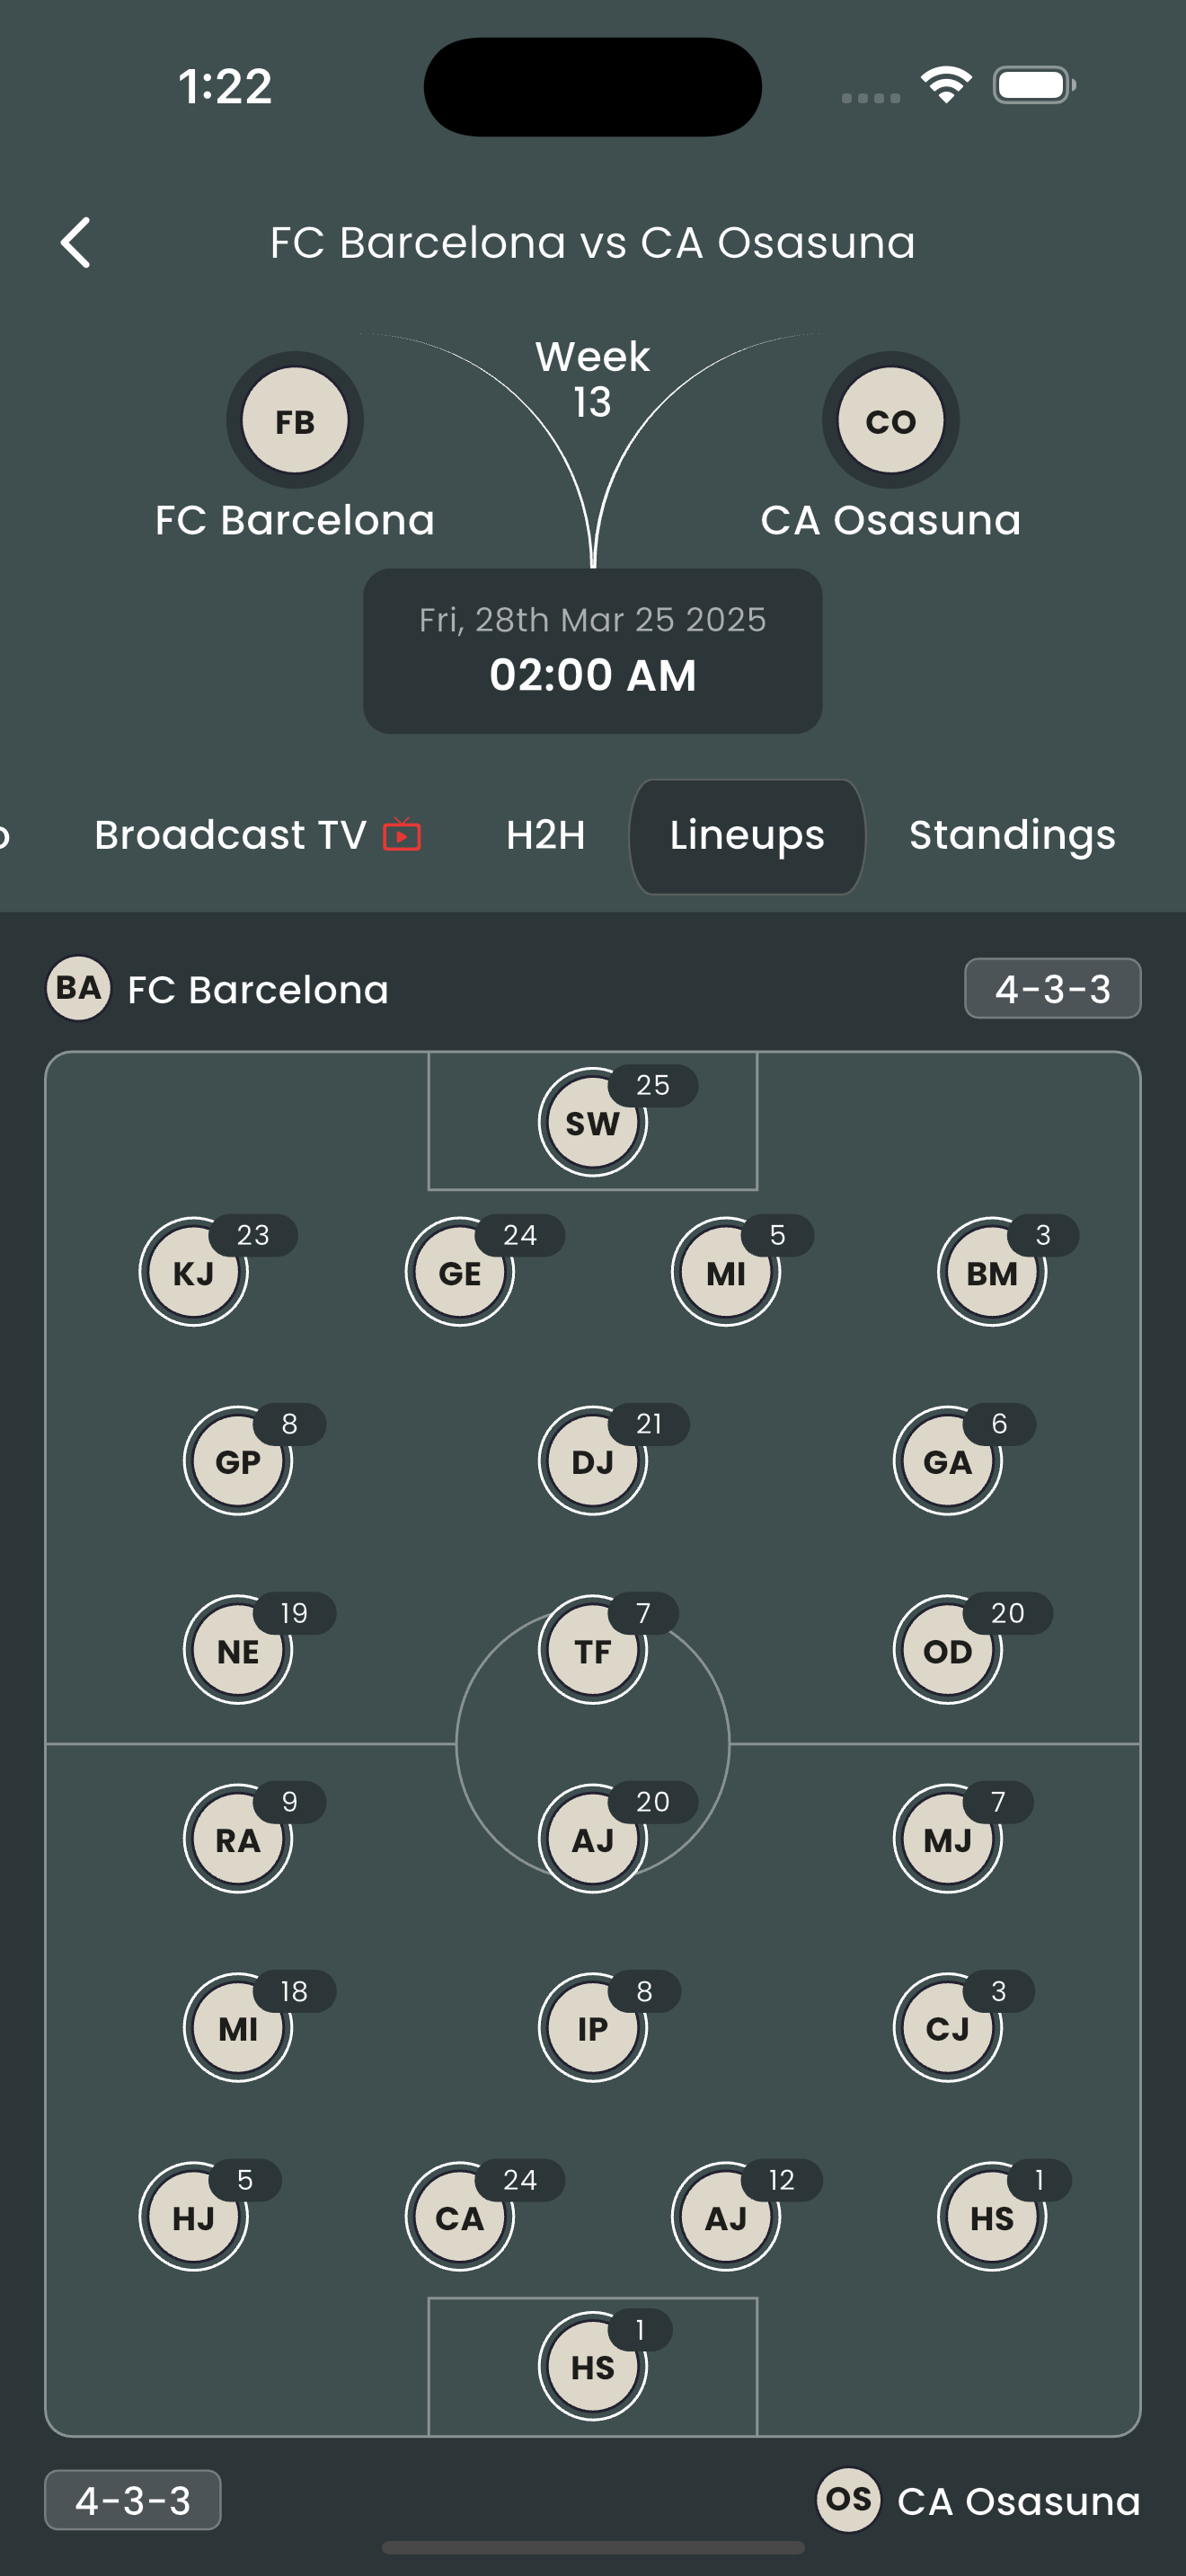This screenshot has width=1186, height=2576.
Task: Open player DJ with number 21
Action: [x=593, y=1461]
